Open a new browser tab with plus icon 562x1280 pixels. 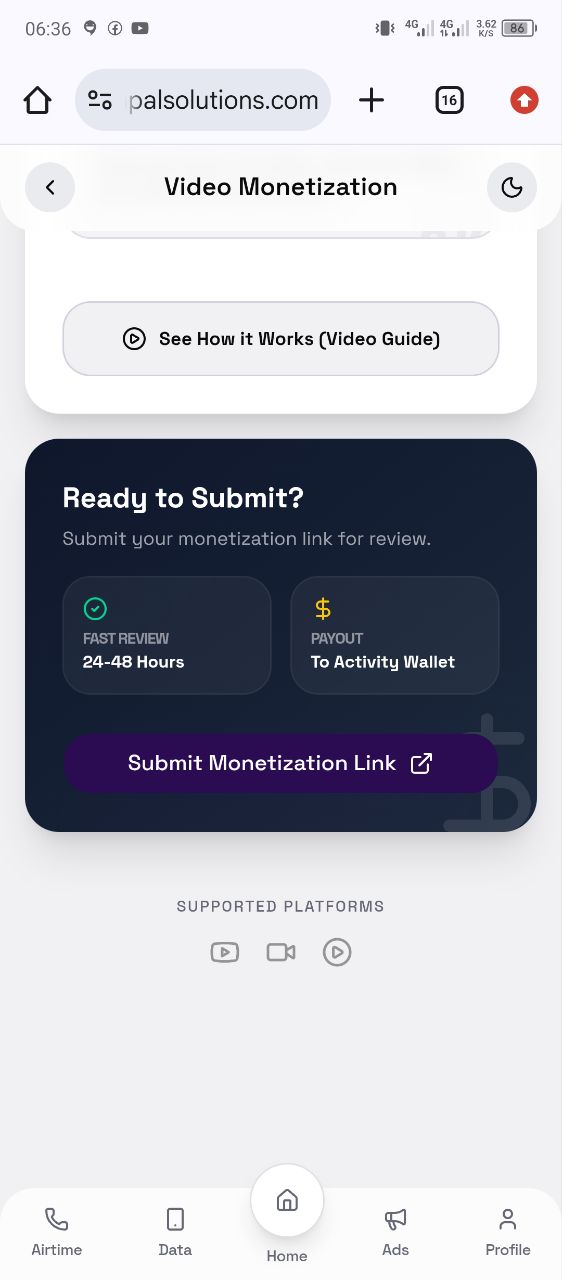pos(371,100)
